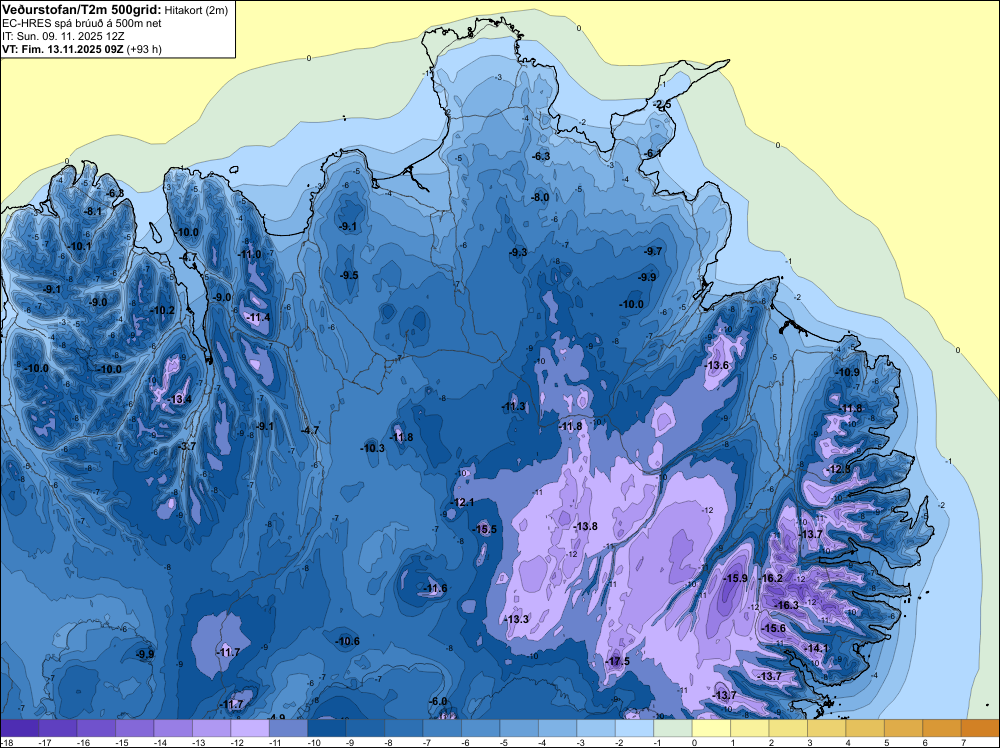Click the -11.4 temperature value
The height and width of the screenshot is (748, 1000).
[259, 318]
